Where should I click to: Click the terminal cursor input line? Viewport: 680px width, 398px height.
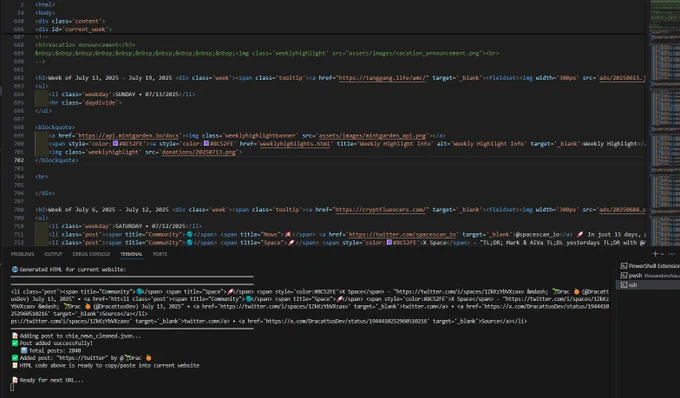(12, 388)
